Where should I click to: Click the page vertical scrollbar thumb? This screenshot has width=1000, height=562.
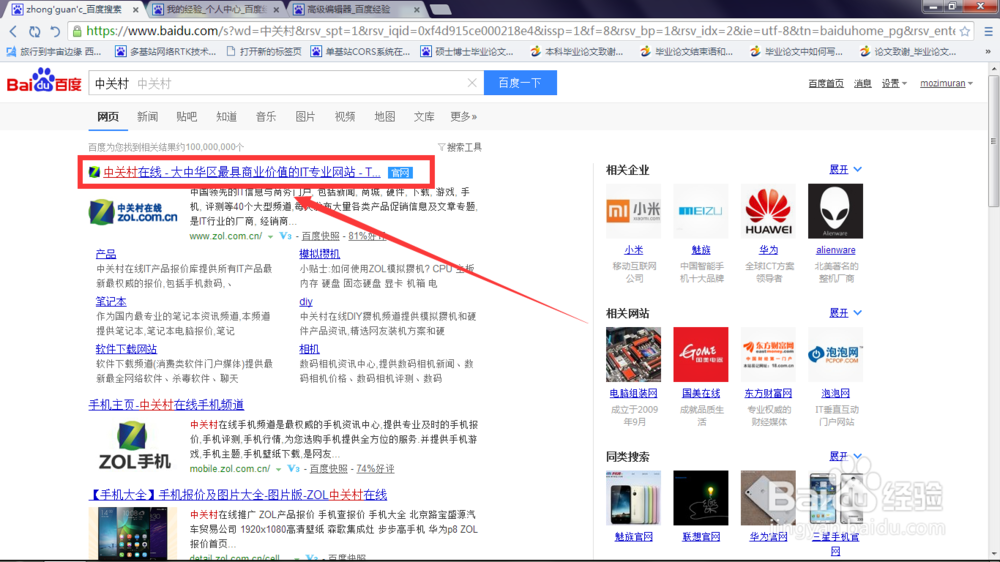(993, 140)
